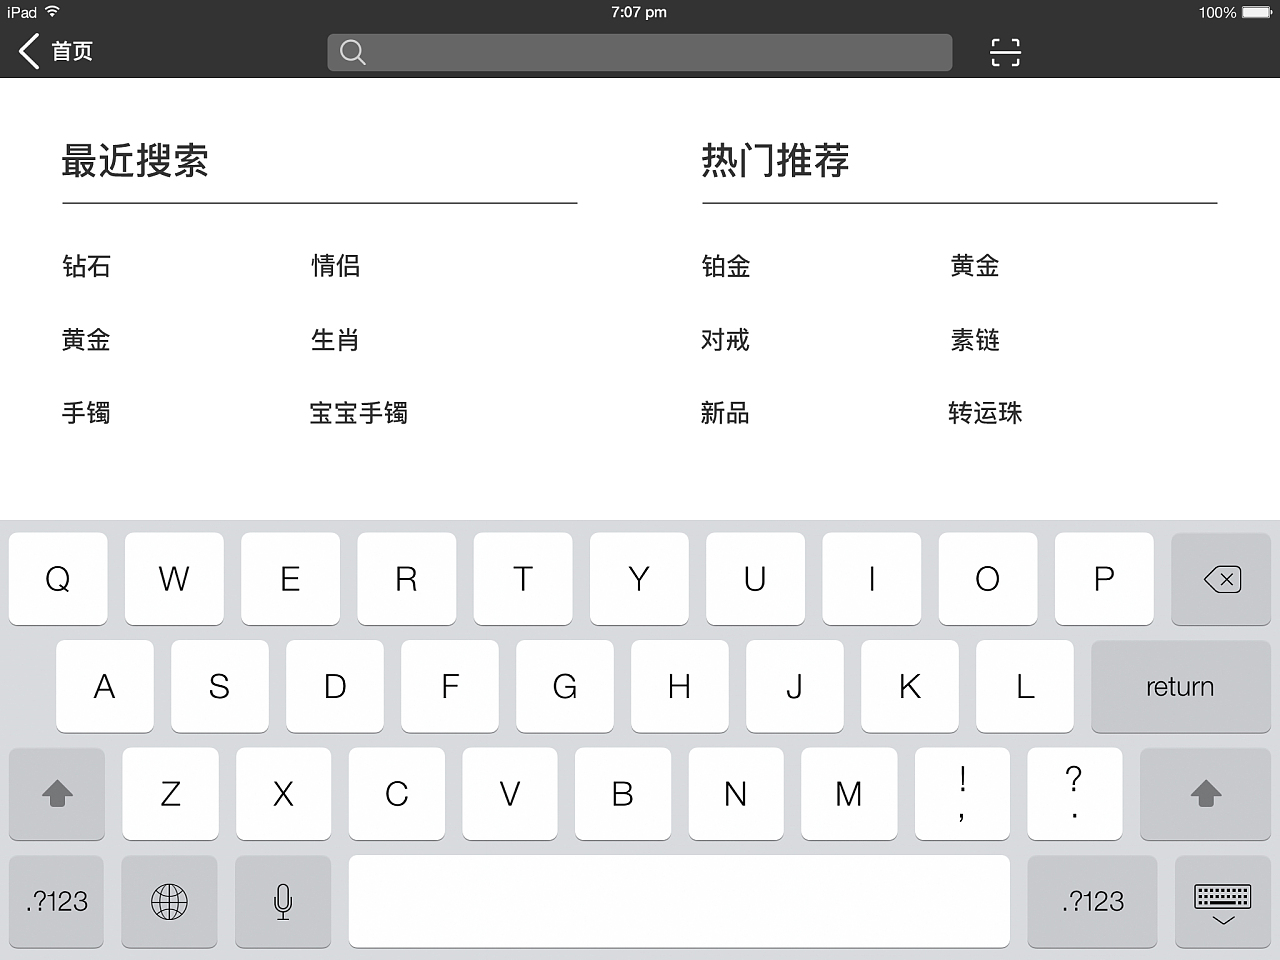Viewport: 1280px width, 960px height.
Task: Choose hot recommendation 对戒
Action: pos(725,340)
